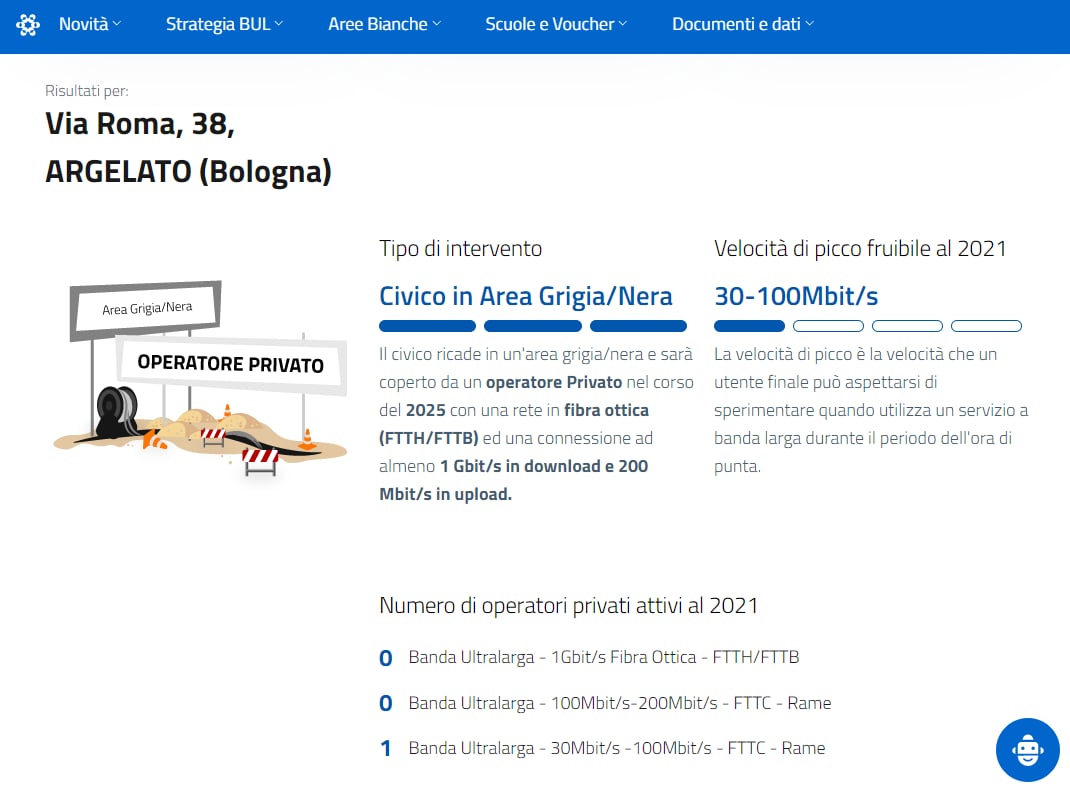Expand the Novità dropdown chevron
Image resolution: width=1070 pixels, height=792 pixels.
point(117,24)
